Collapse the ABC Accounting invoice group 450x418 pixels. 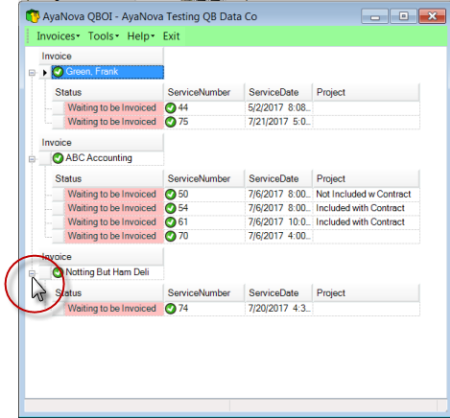point(32,159)
